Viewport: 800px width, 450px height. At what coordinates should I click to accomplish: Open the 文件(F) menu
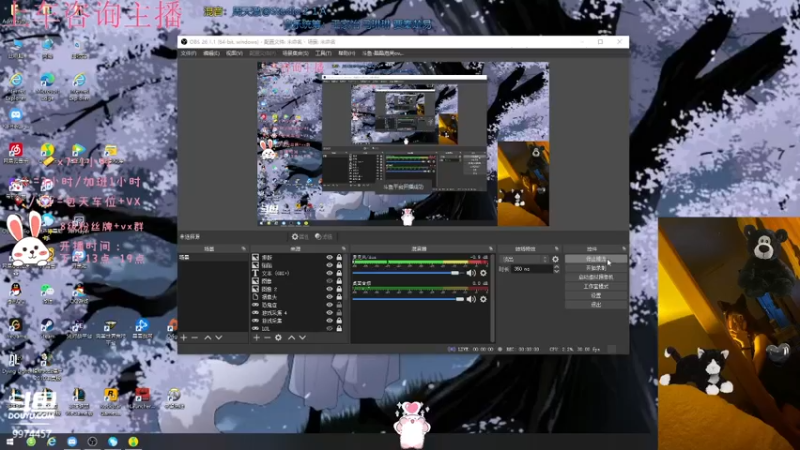[x=188, y=53]
